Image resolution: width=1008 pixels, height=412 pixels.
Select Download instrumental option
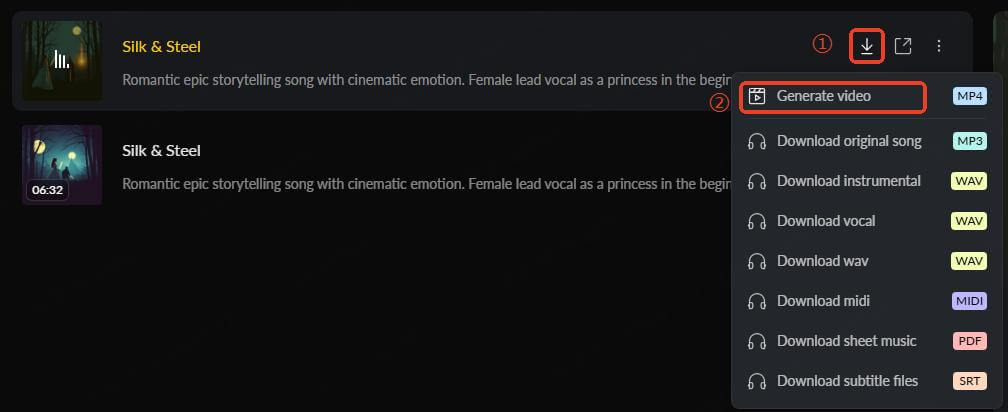click(849, 181)
